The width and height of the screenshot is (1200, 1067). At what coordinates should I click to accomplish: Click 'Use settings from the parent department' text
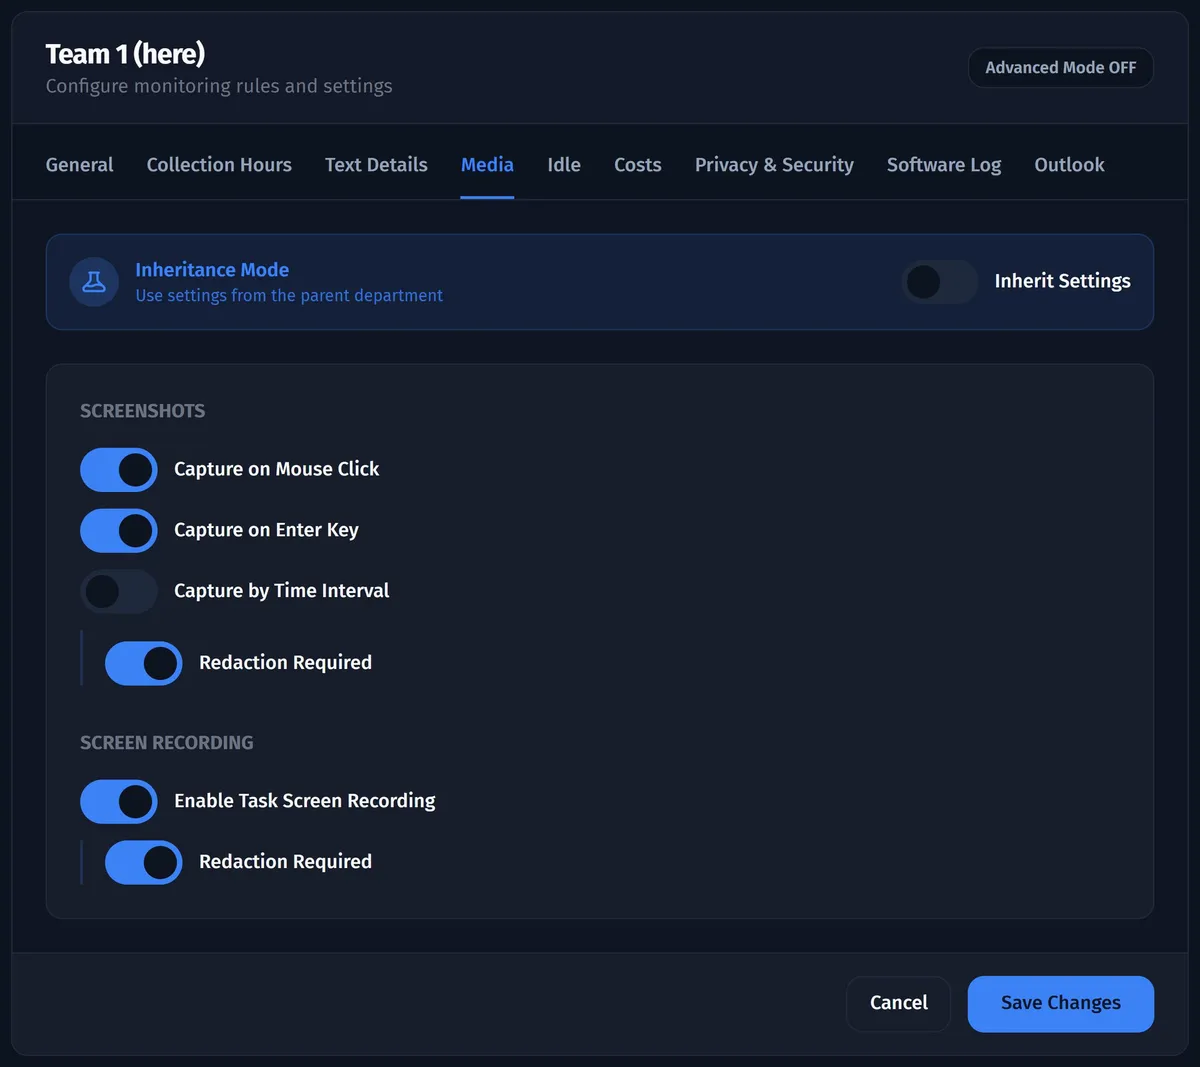coord(289,296)
